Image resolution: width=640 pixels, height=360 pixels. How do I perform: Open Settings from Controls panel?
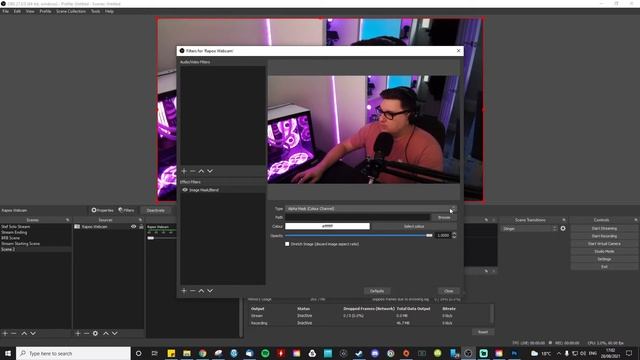coord(604,259)
